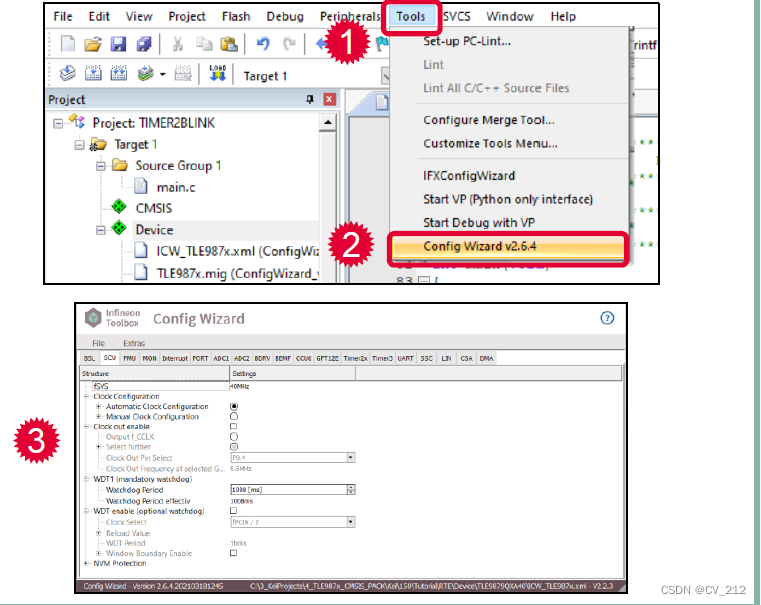Click the Cut scissors icon
This screenshot has width=761, height=605.
click(x=178, y=44)
